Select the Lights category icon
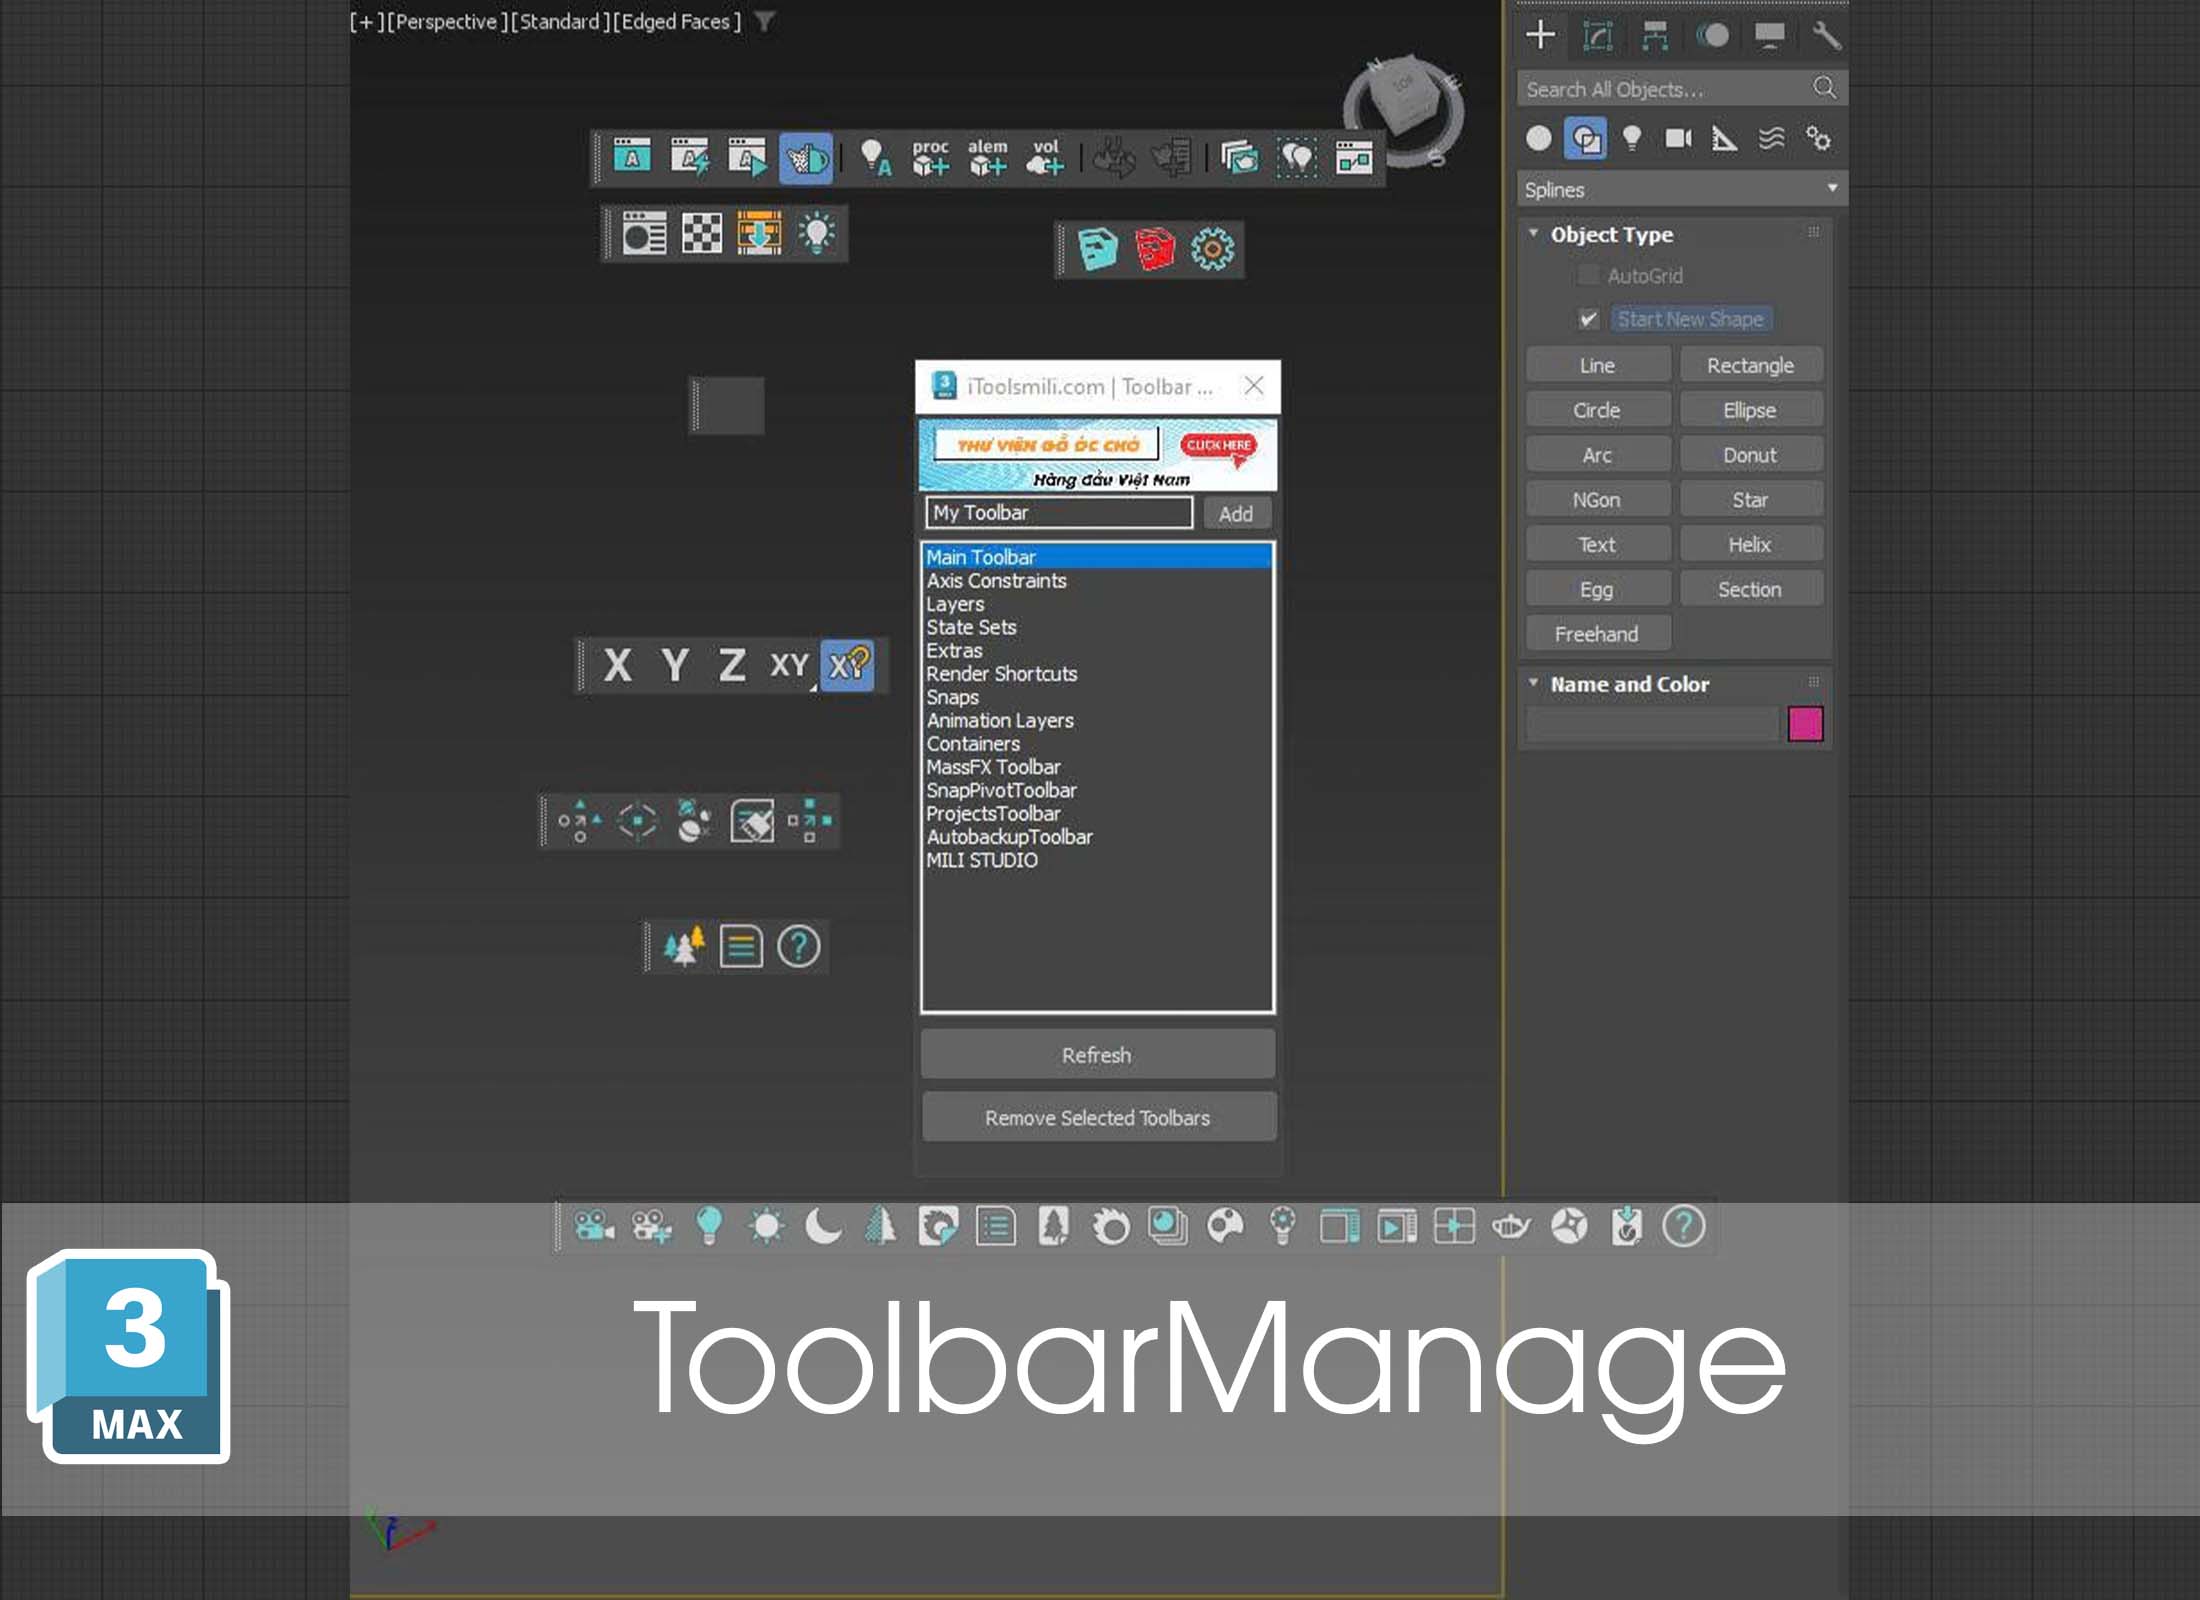Screen dimensions: 2200x1600 tap(1632, 138)
